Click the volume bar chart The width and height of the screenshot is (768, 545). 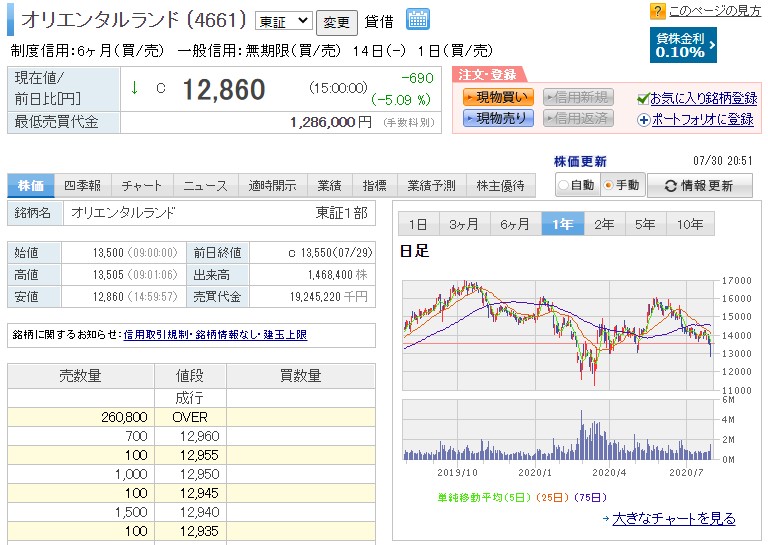pos(558,430)
